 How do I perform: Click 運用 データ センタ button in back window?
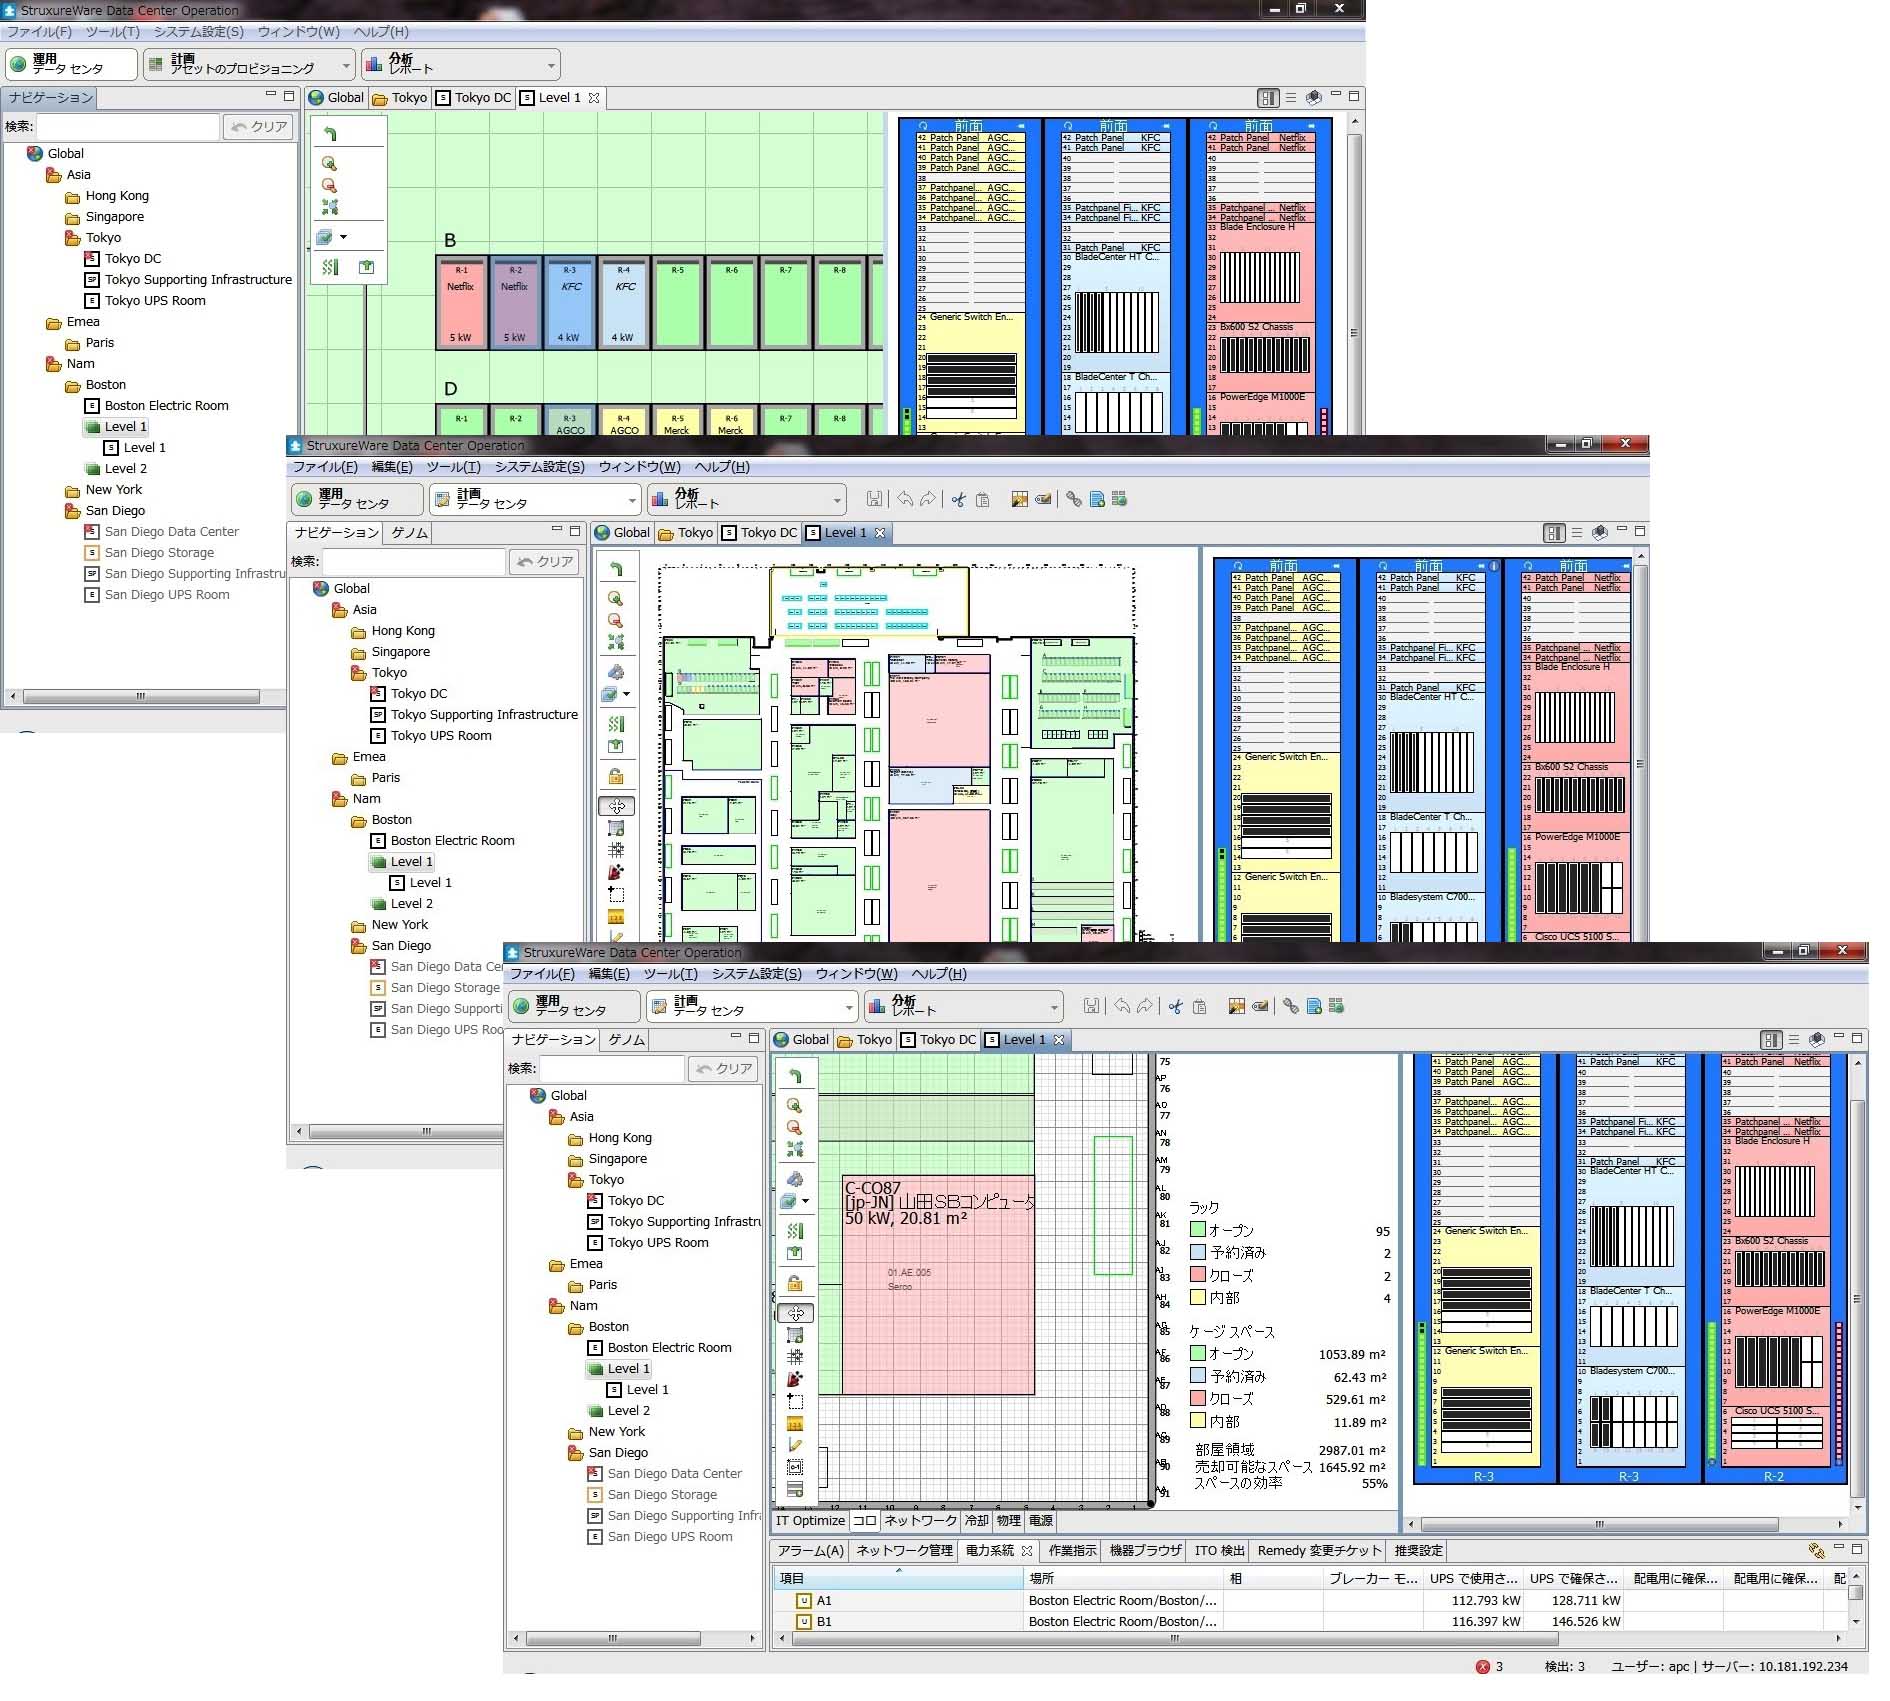coord(71,65)
